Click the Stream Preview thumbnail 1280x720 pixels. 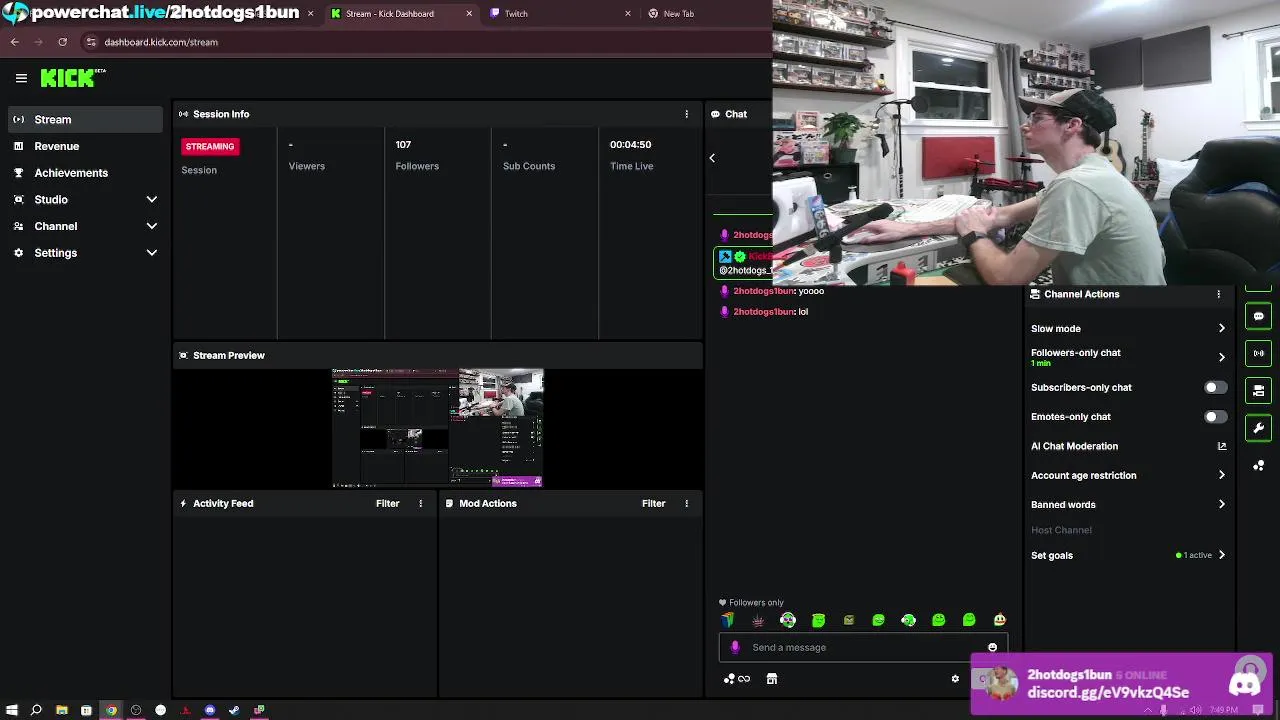tap(437, 428)
